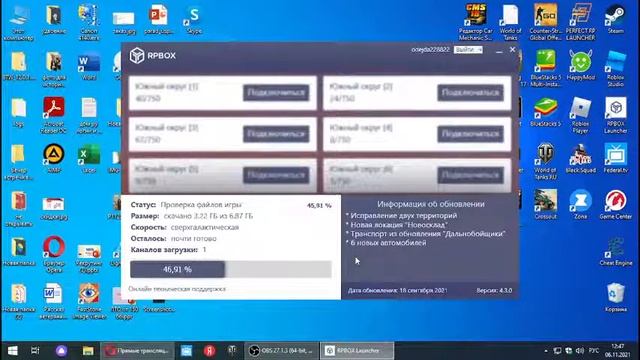Connect to Южный округ [5] server
The height and width of the screenshot is (360, 640).
pos(276,175)
